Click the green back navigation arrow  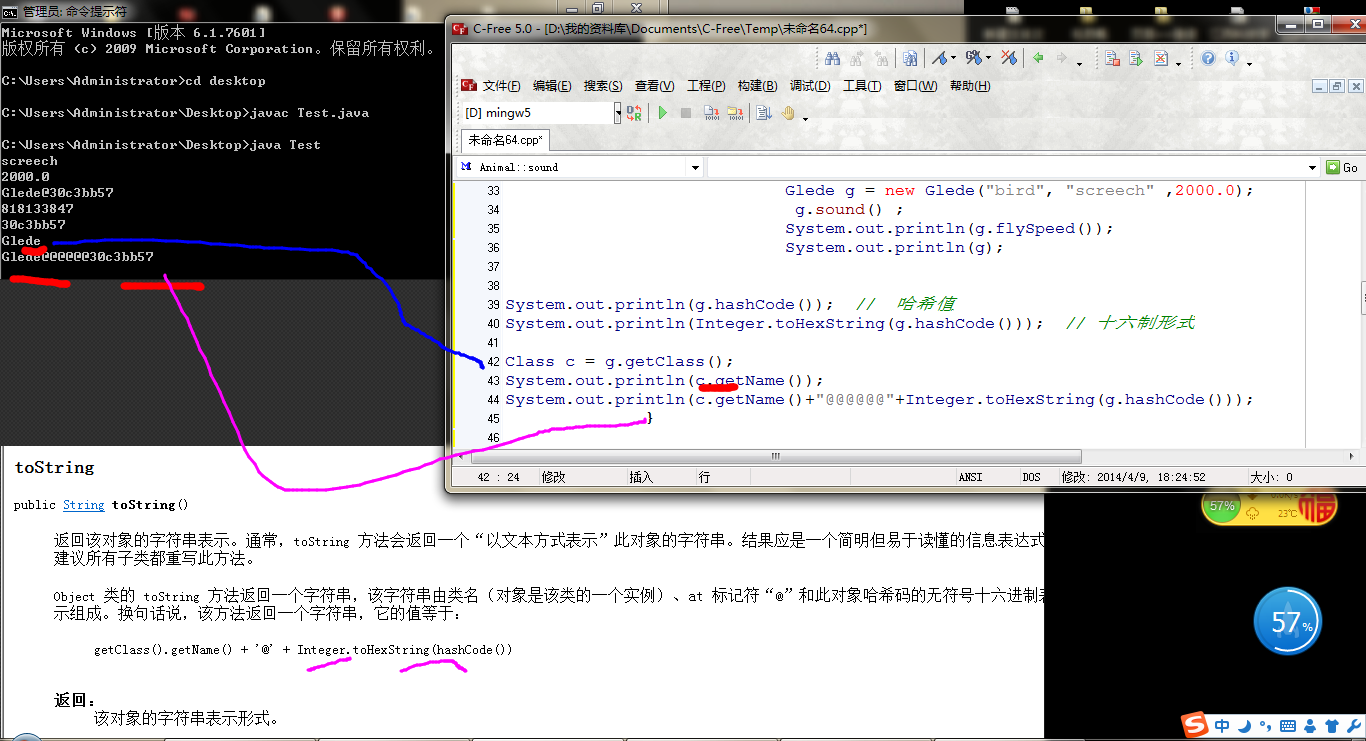(x=1039, y=58)
